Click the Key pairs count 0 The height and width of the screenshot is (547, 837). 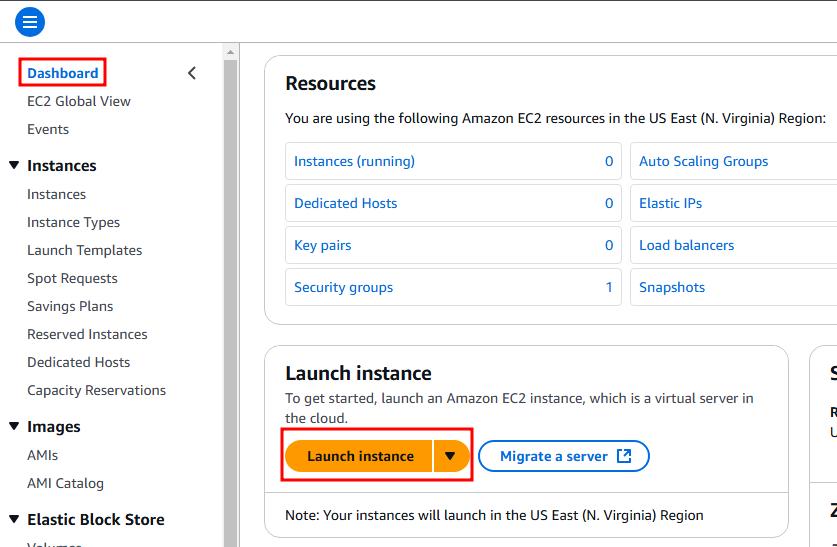pyautogui.click(x=609, y=245)
